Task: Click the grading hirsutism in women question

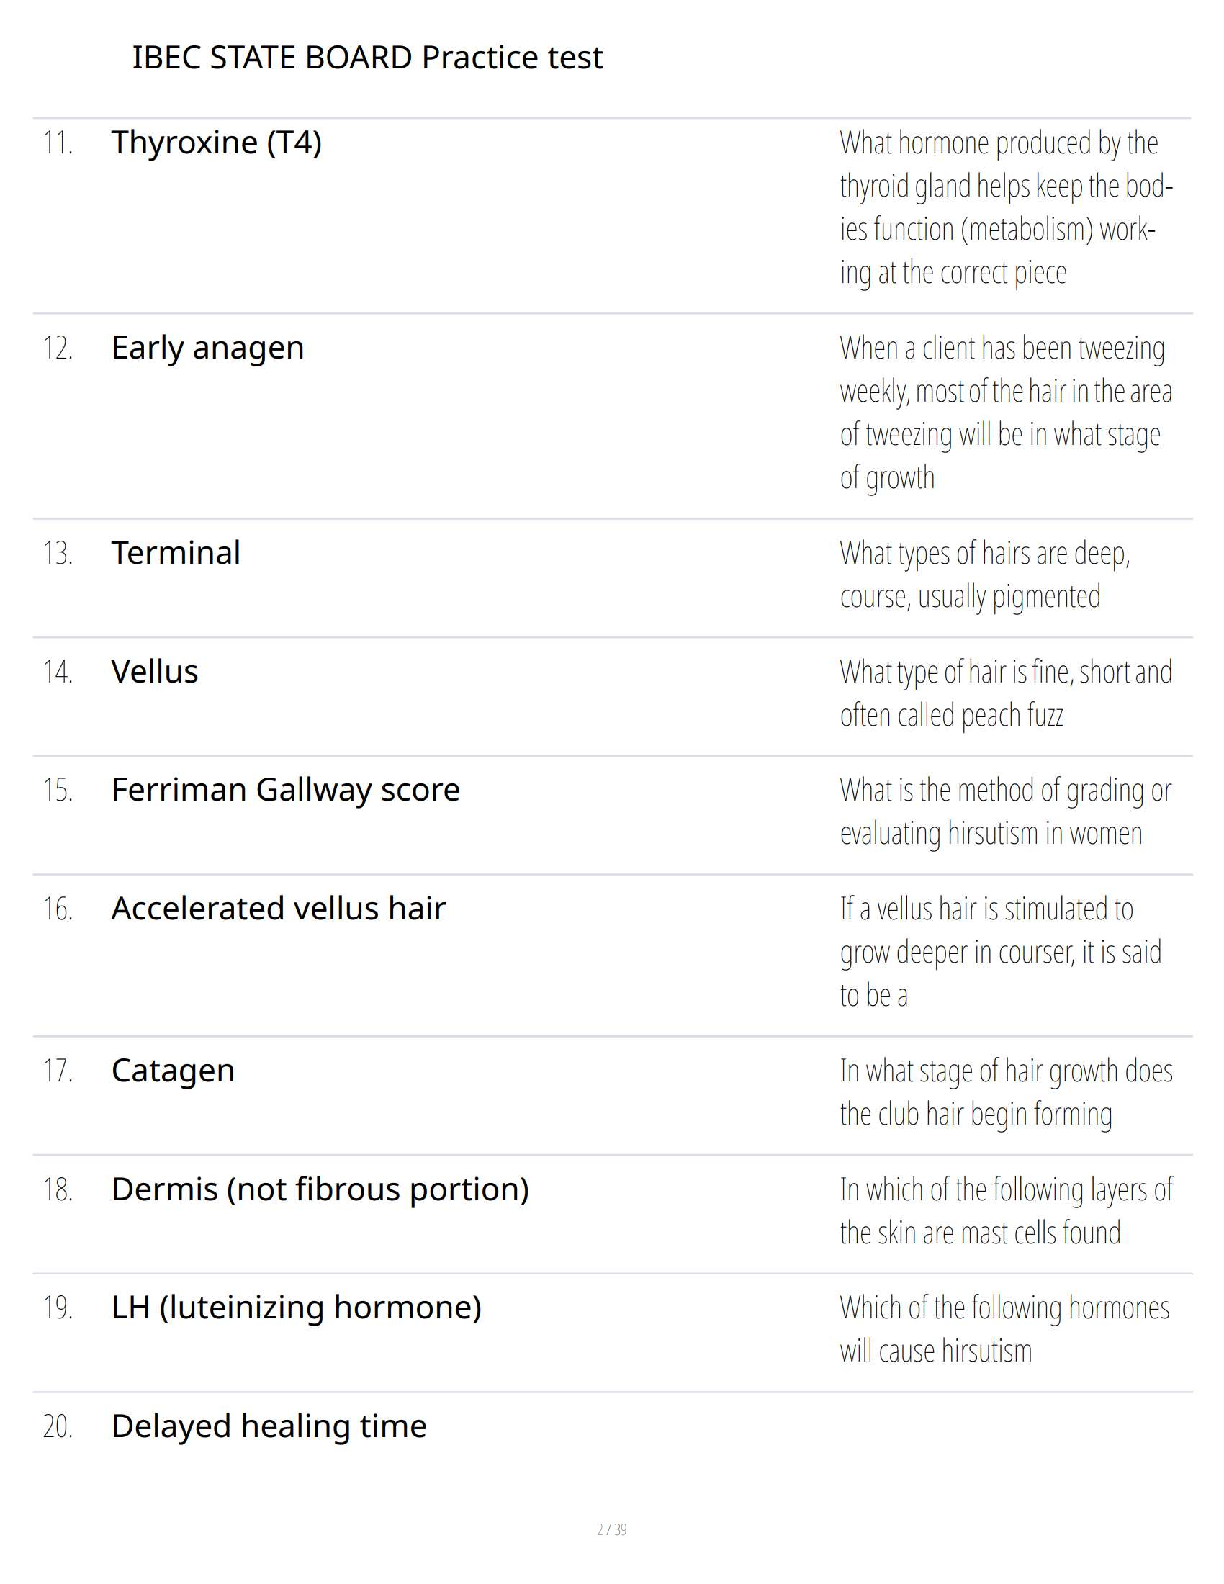Action: click(x=1005, y=812)
